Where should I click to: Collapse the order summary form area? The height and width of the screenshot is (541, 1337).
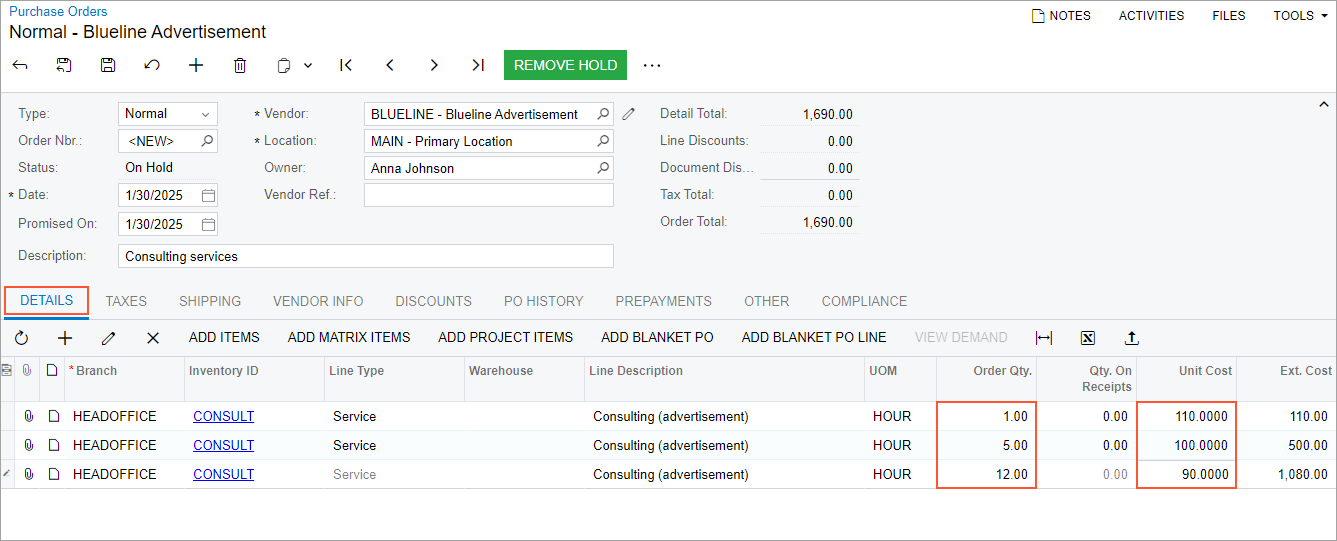(x=1323, y=104)
